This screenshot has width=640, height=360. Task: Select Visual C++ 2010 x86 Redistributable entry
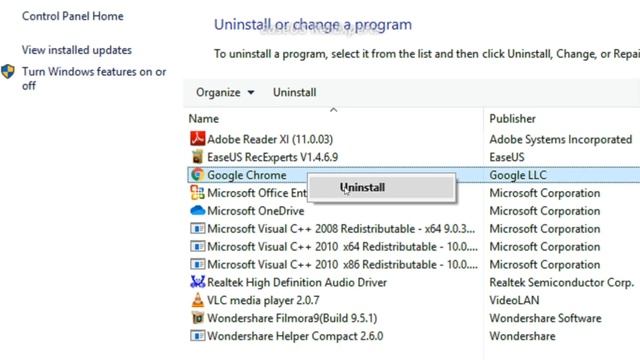342,265
